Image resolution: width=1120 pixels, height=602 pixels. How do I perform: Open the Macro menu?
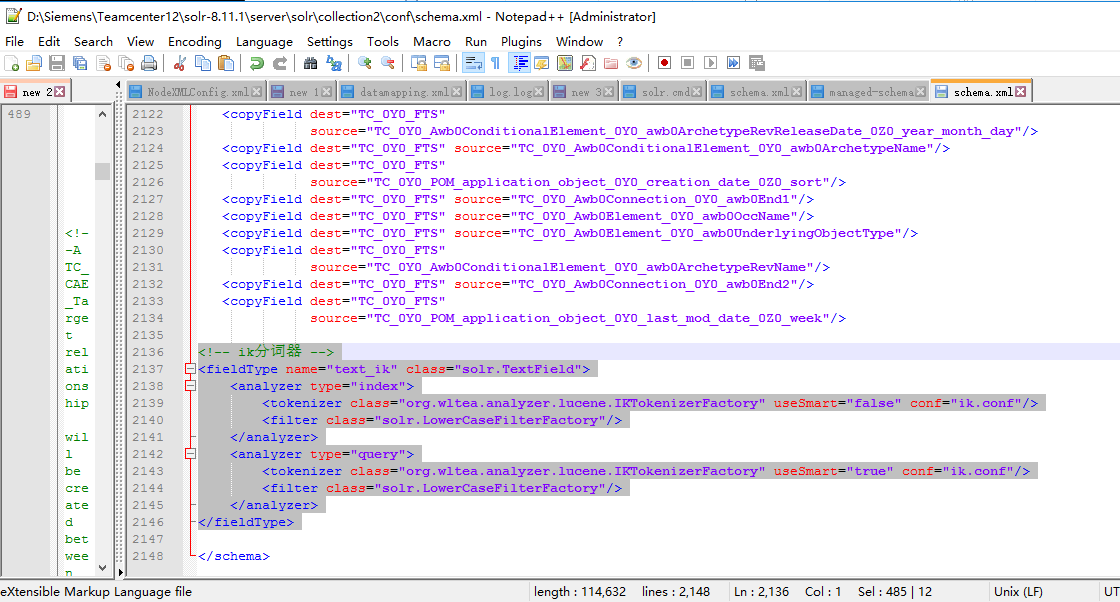[431, 41]
